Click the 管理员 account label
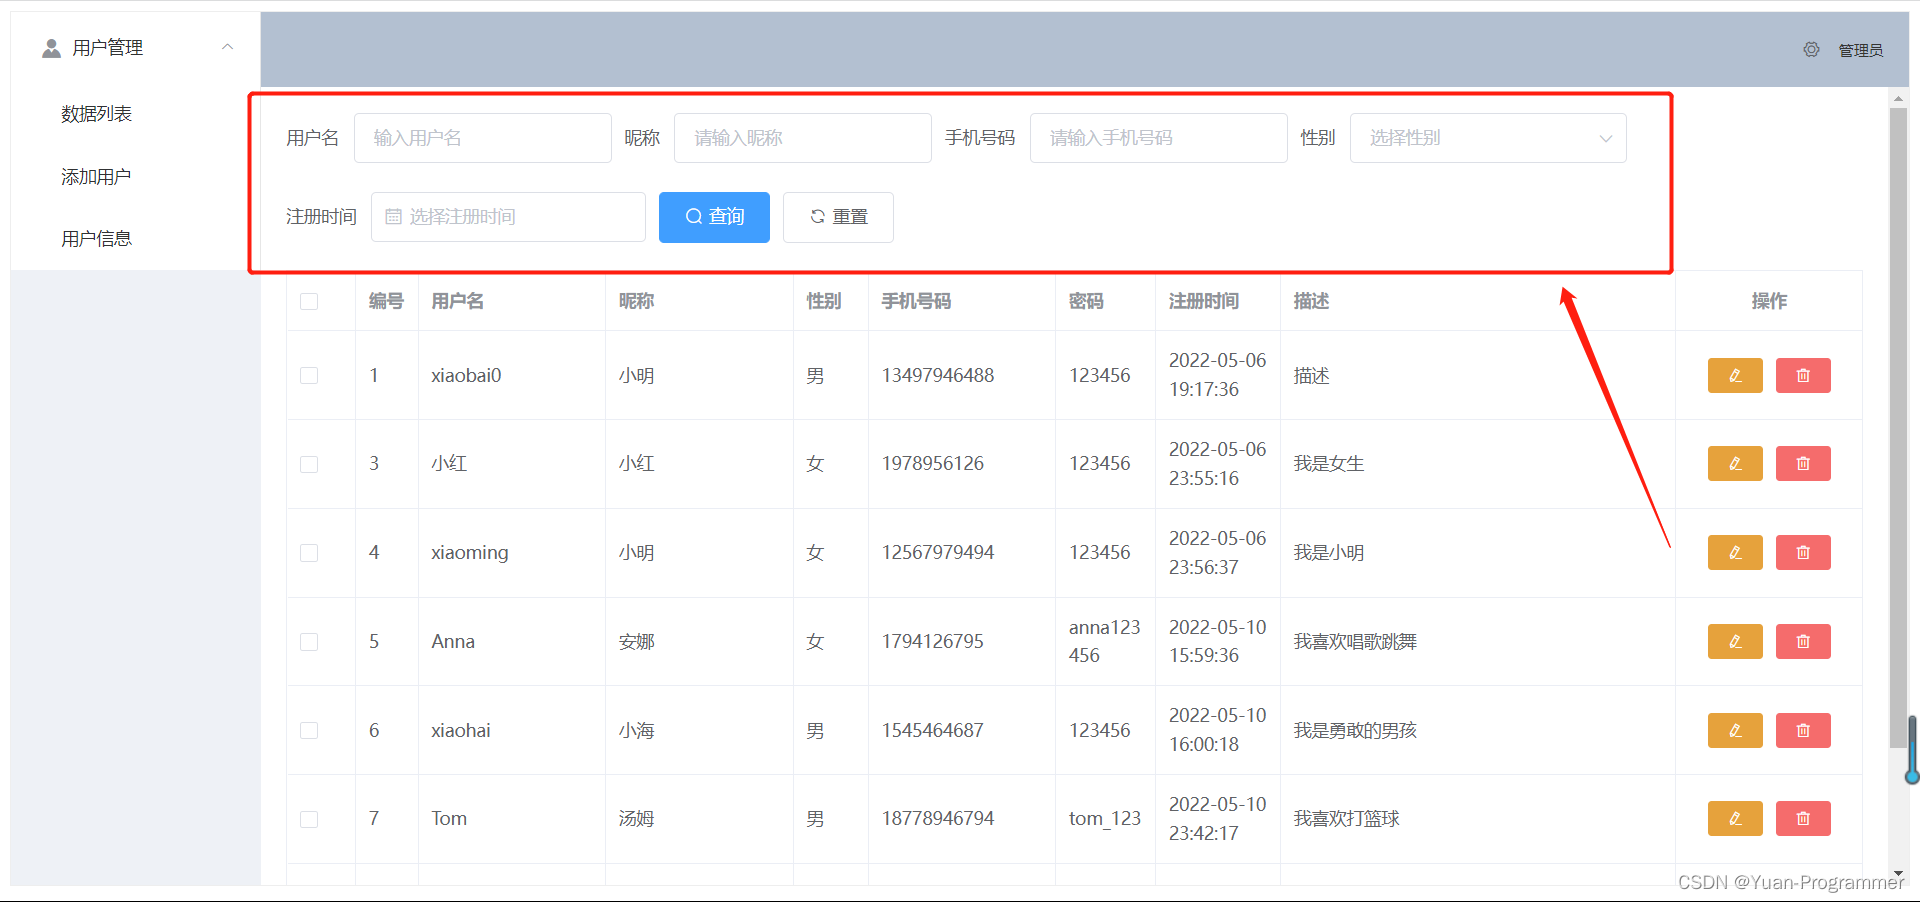 point(1861,50)
